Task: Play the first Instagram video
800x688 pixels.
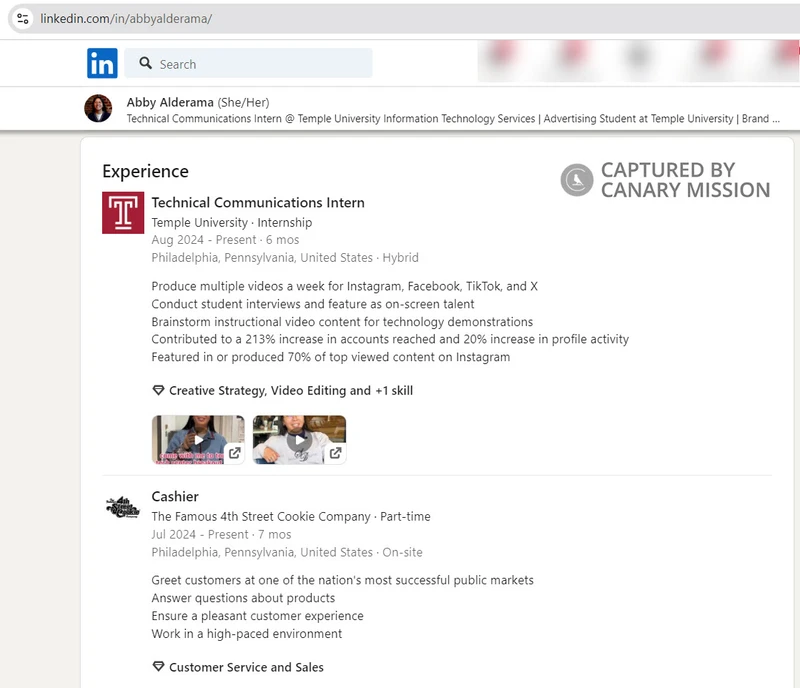Action: coord(201,437)
